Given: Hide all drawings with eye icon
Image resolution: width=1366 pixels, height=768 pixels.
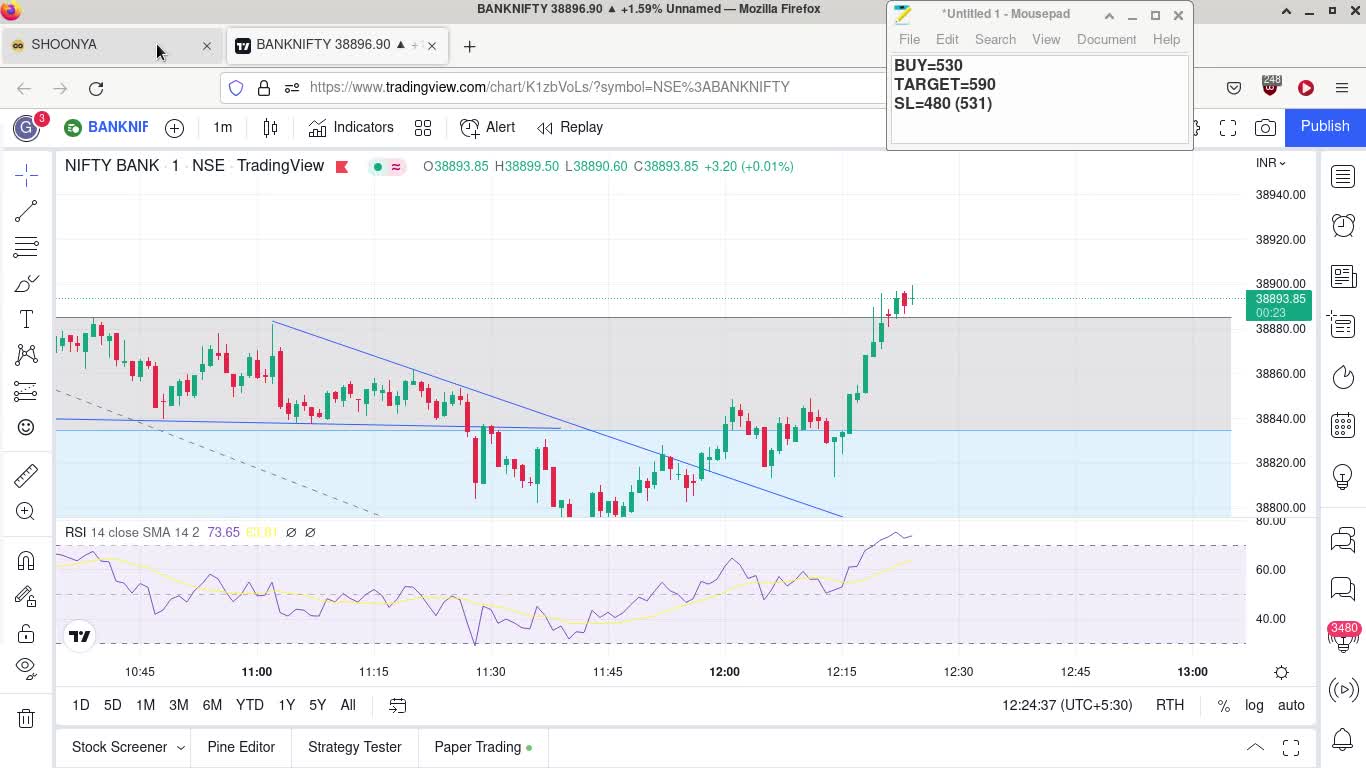Looking at the screenshot, I should pyautogui.click(x=26, y=668).
